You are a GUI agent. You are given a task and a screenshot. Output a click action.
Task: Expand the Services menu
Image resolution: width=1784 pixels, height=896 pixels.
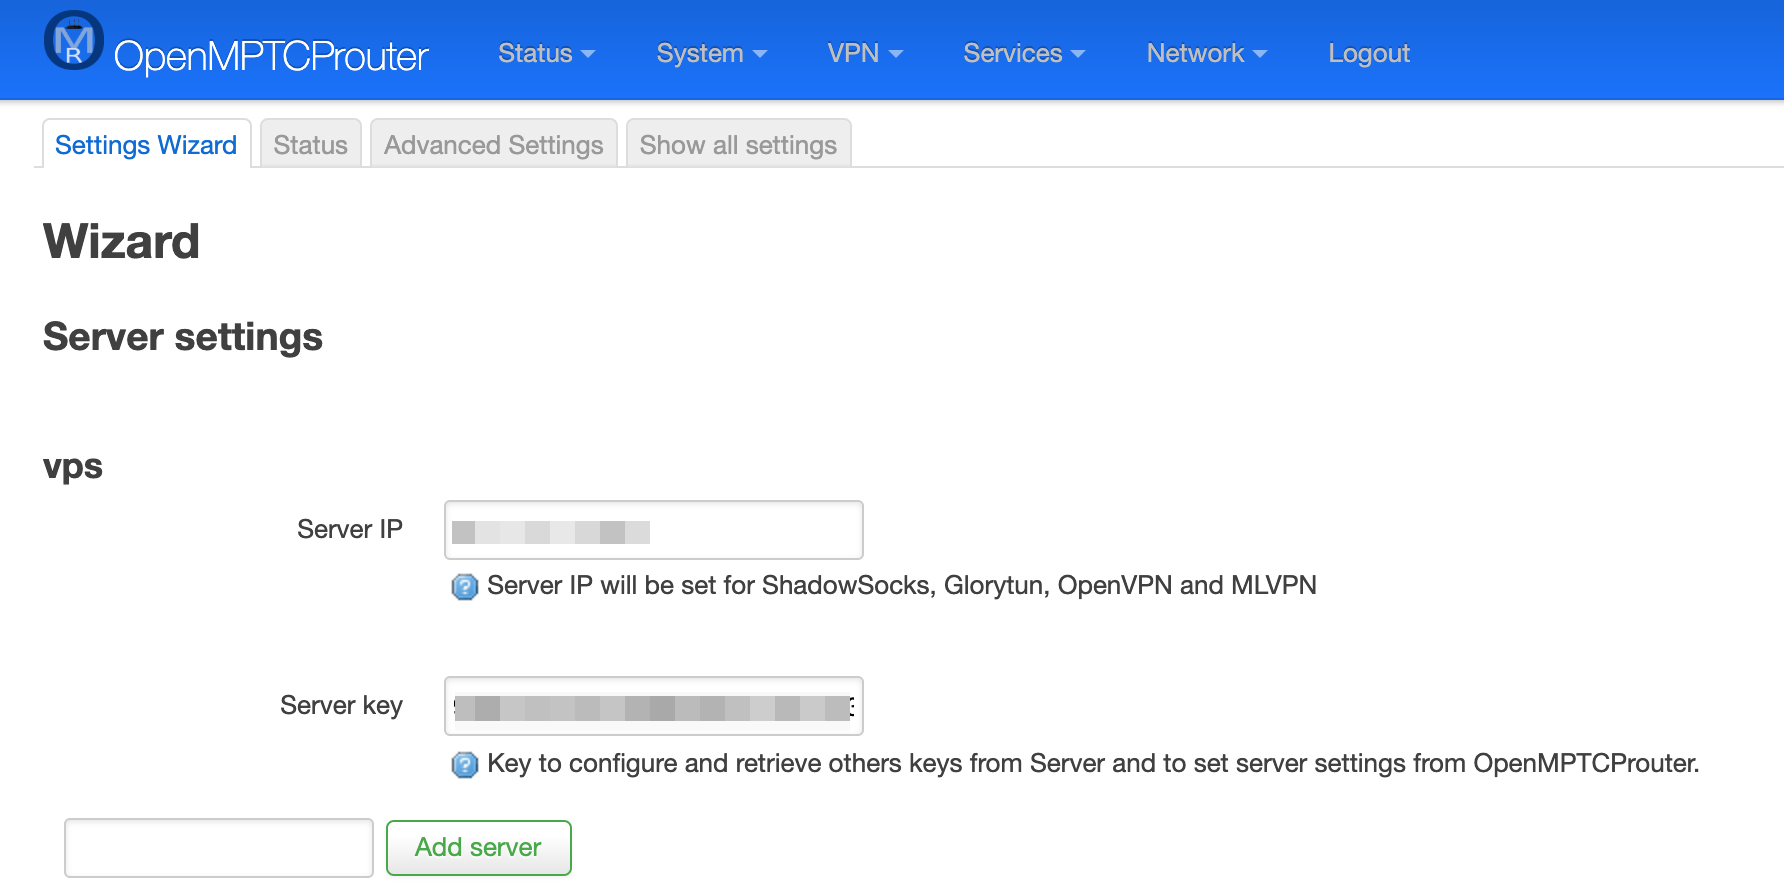point(1024,53)
